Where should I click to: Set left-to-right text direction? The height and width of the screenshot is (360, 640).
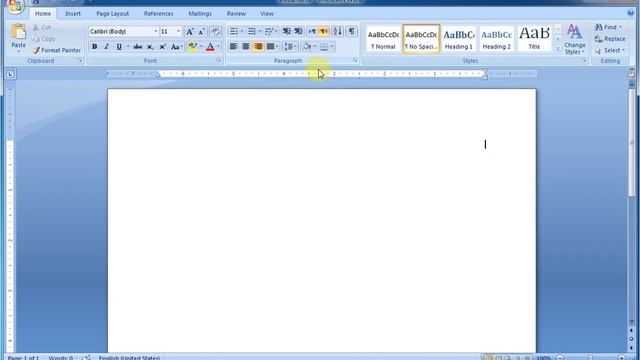pyautogui.click(x=312, y=31)
